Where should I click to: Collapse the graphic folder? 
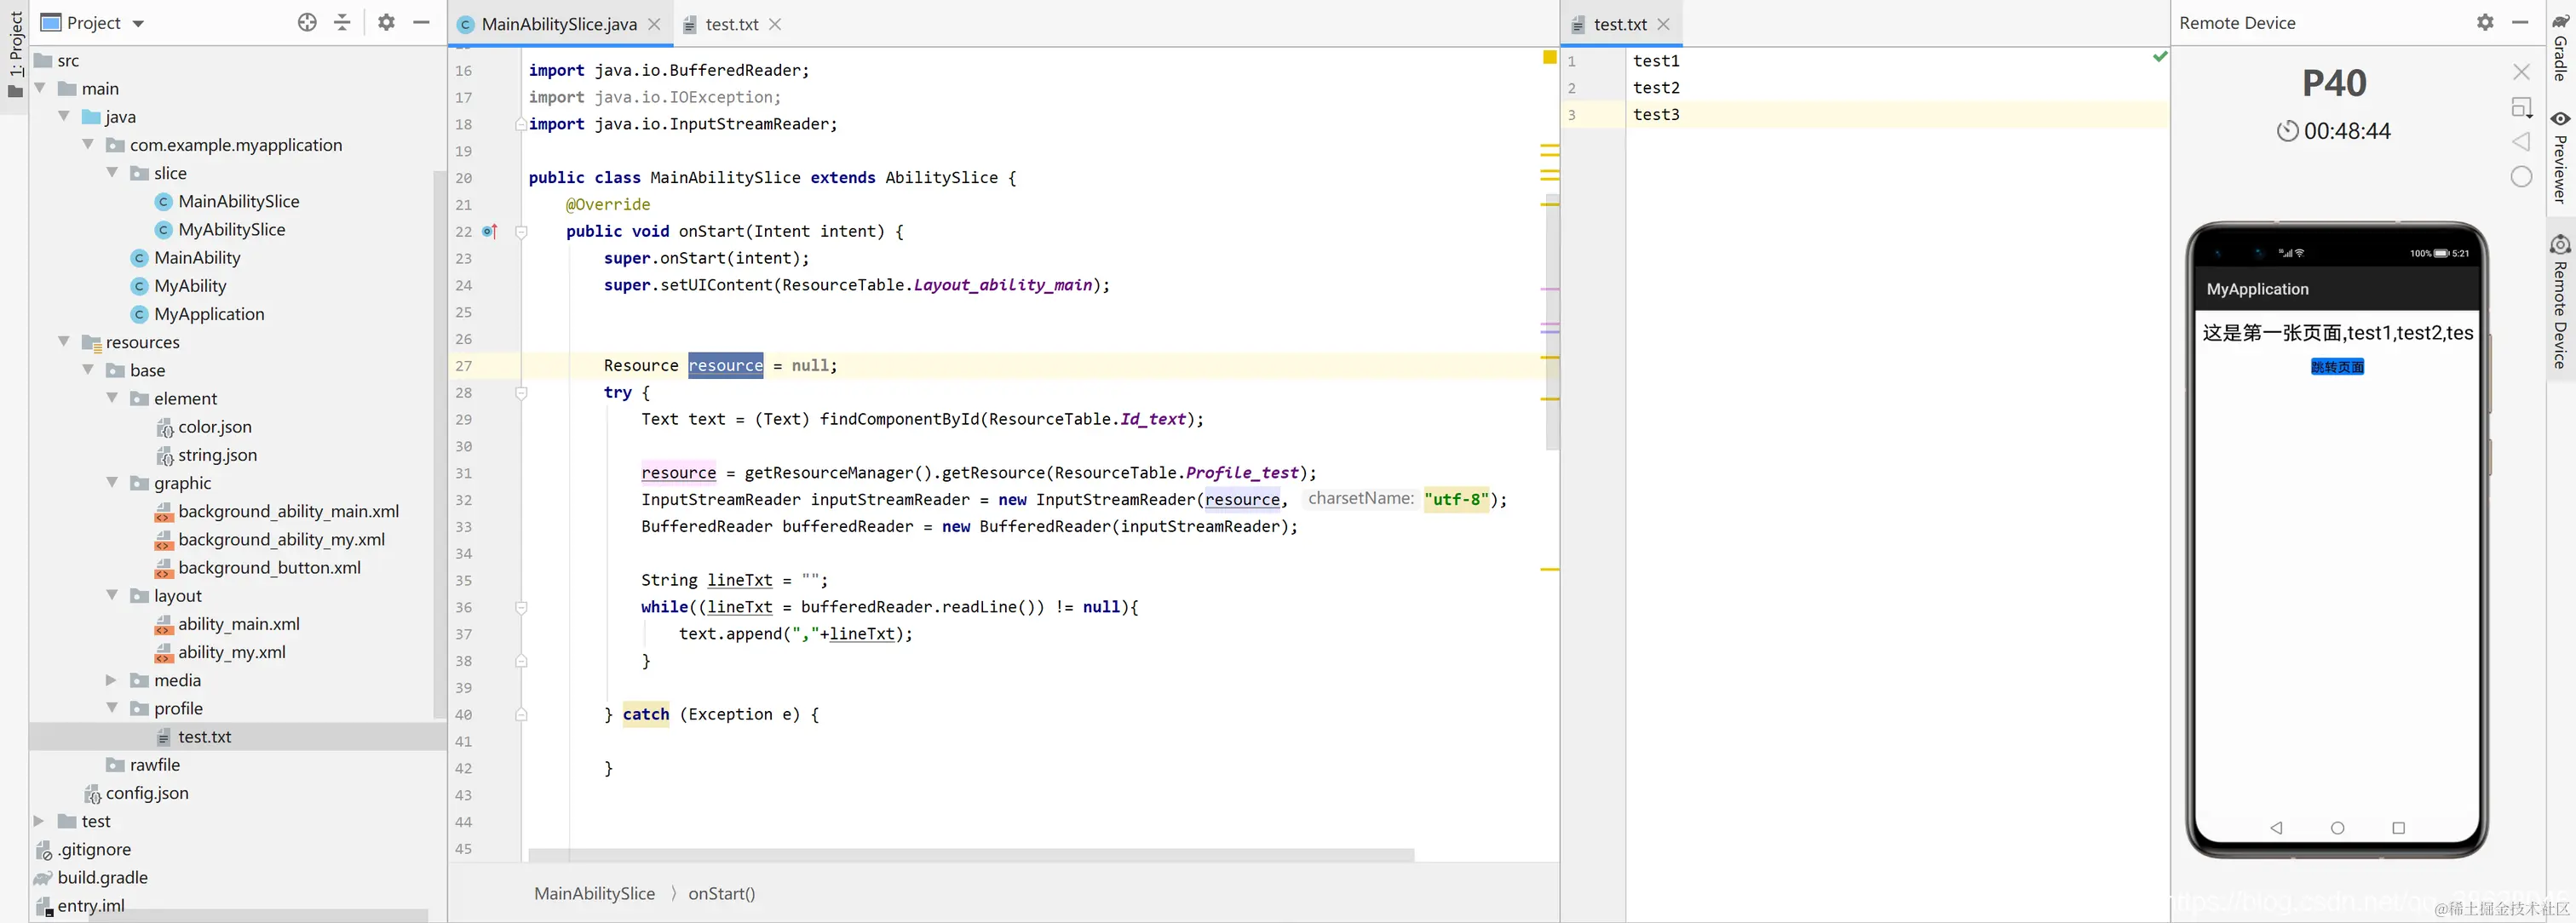coord(111,483)
